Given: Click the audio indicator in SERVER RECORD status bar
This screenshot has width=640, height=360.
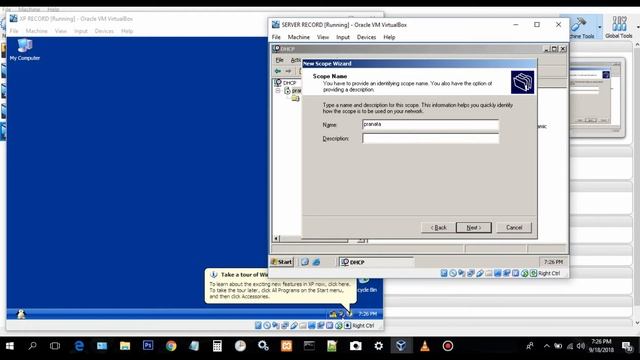Looking at the screenshot, I should (x=461, y=273).
